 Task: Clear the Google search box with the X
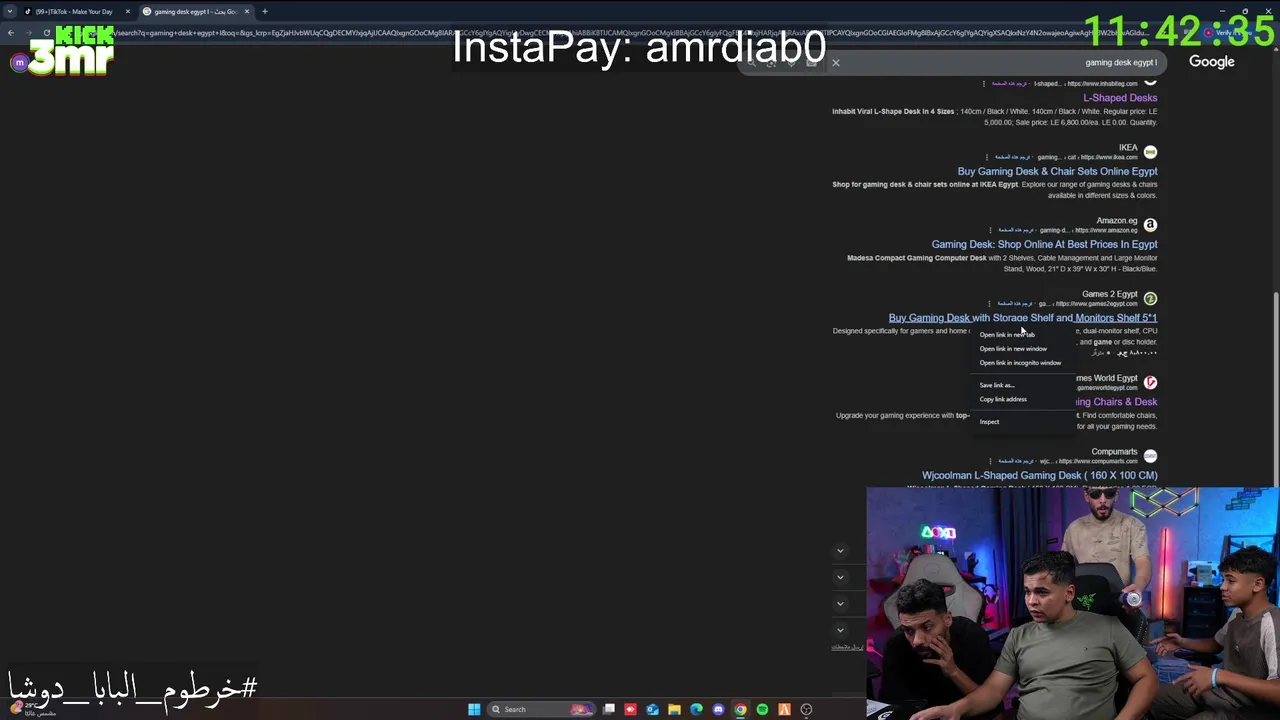click(836, 63)
